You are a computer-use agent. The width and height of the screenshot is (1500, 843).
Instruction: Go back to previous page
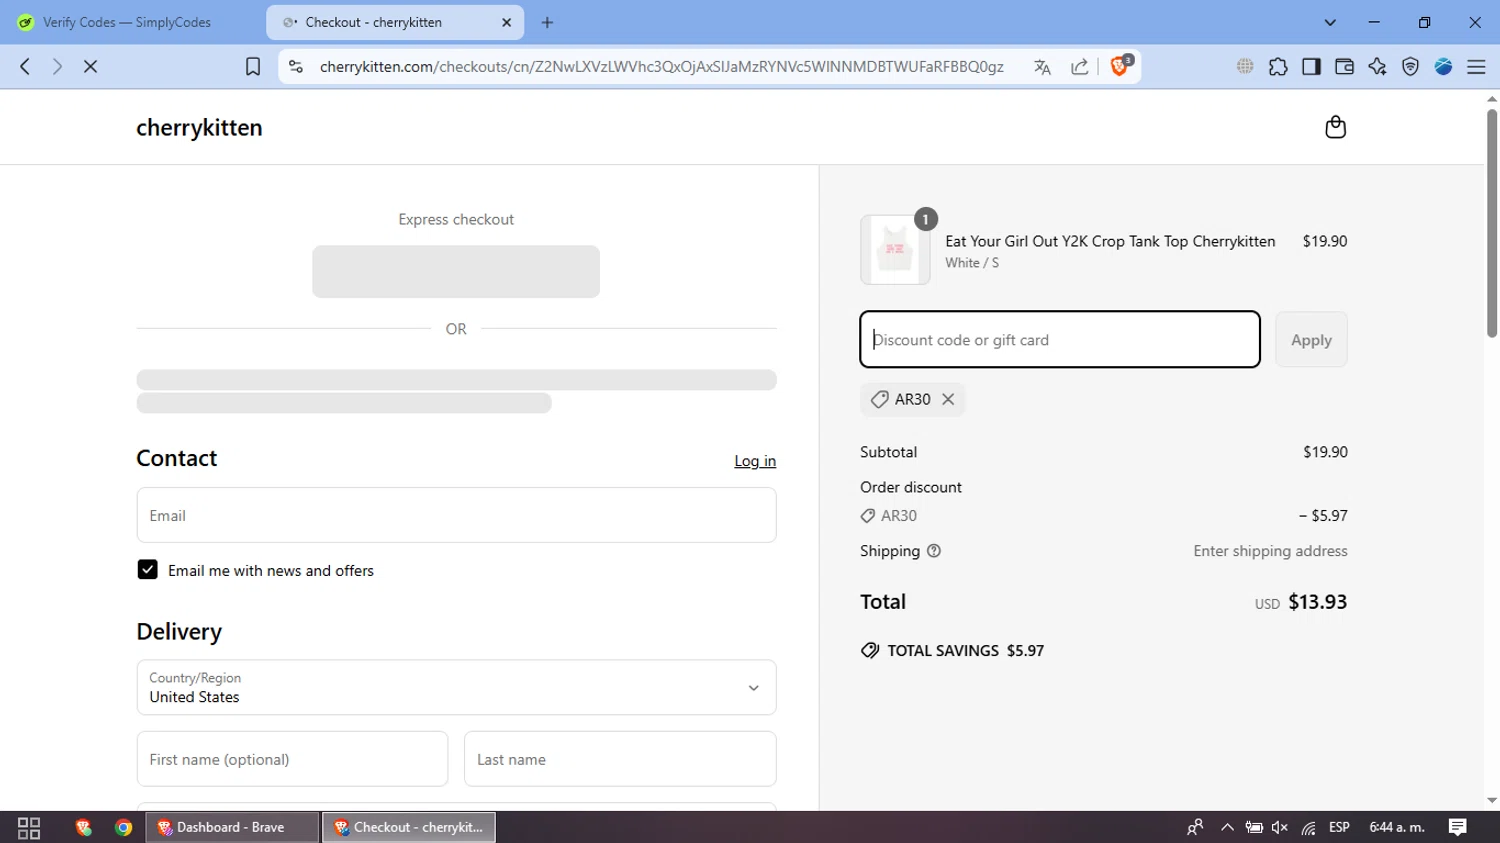(25, 67)
